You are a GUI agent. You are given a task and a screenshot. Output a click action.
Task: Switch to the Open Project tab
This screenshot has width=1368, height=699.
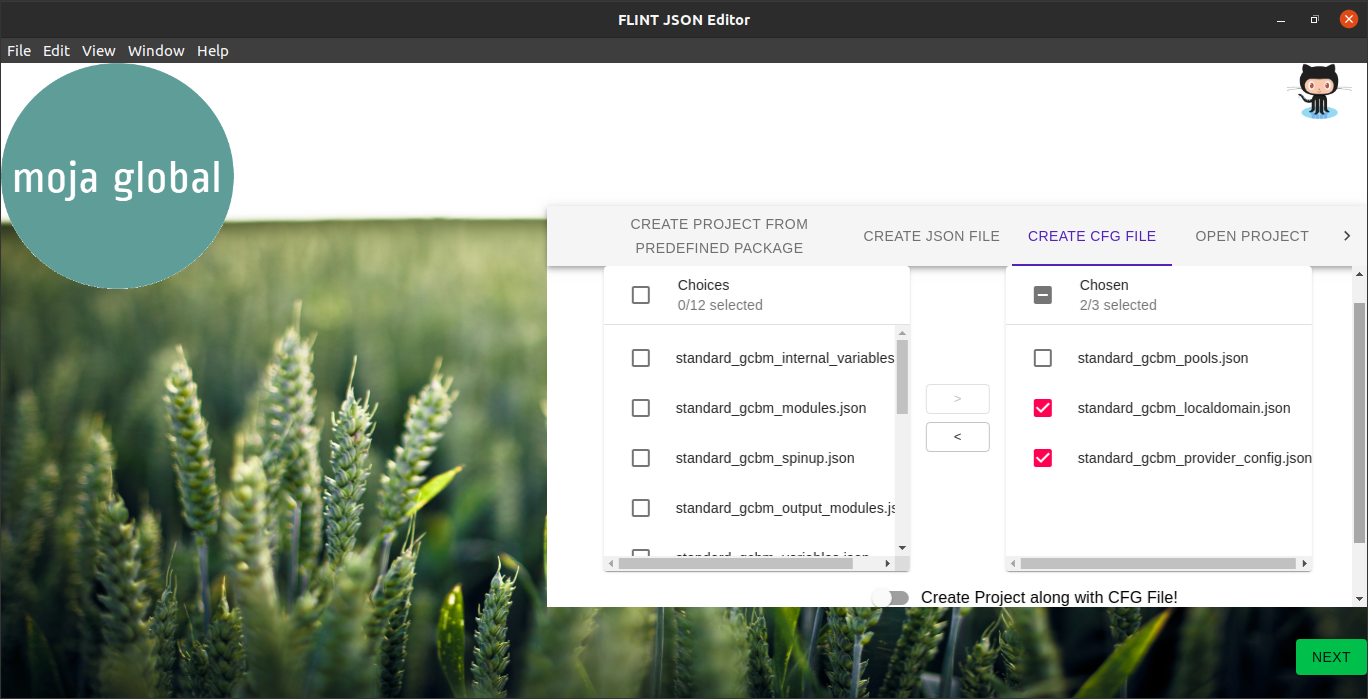1252,236
